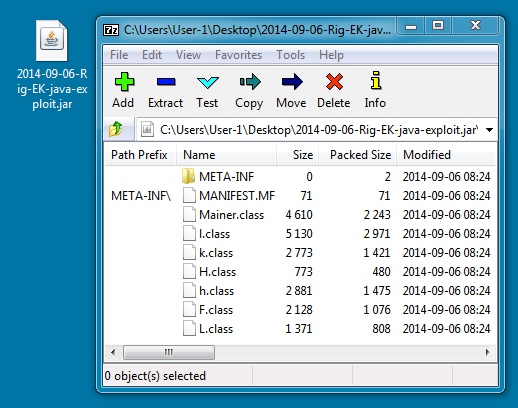Open the Tools menu
This screenshot has width=518, height=408.
(290, 55)
